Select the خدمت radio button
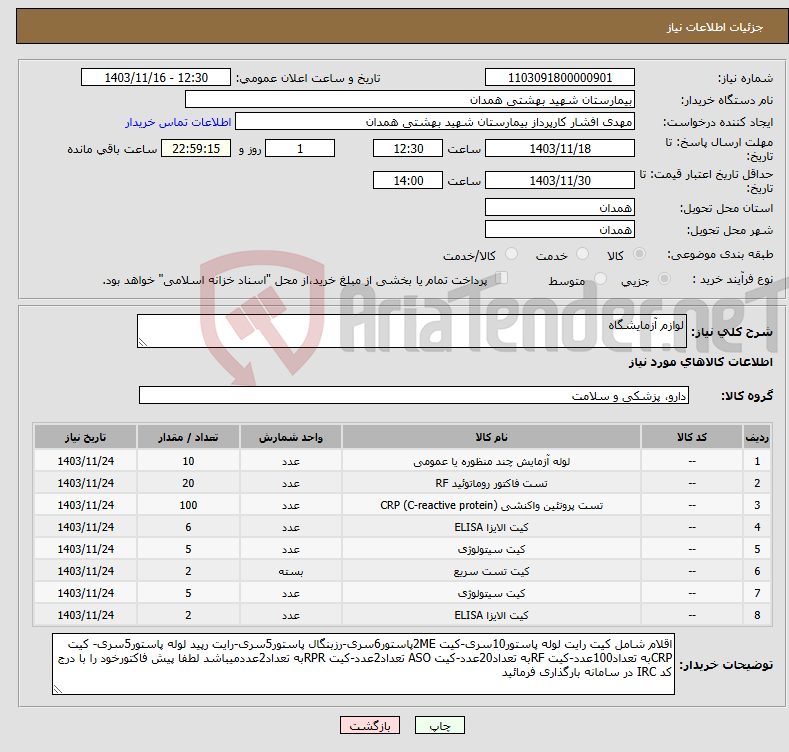The image size is (789, 752). (x=582, y=254)
